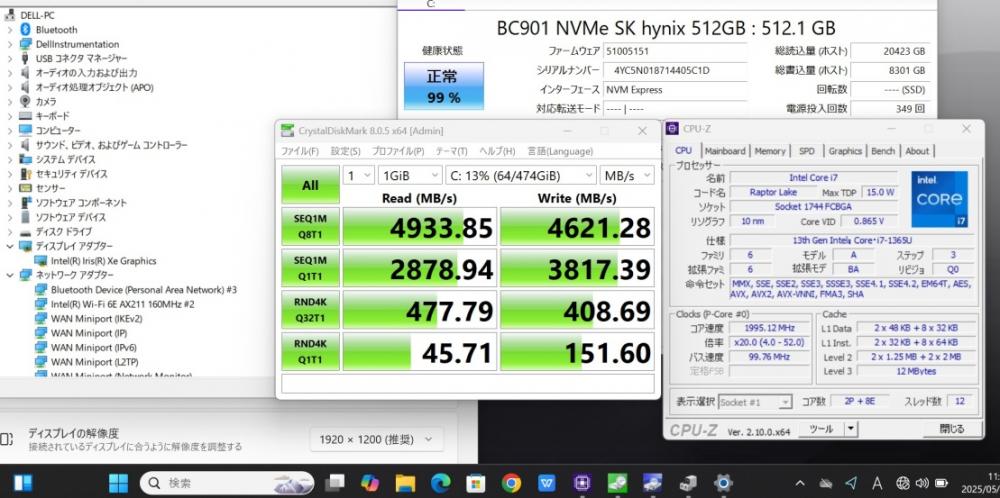This screenshot has height=498, width=1000.
Task: Click the green All benchmark button
Action: 311,185
